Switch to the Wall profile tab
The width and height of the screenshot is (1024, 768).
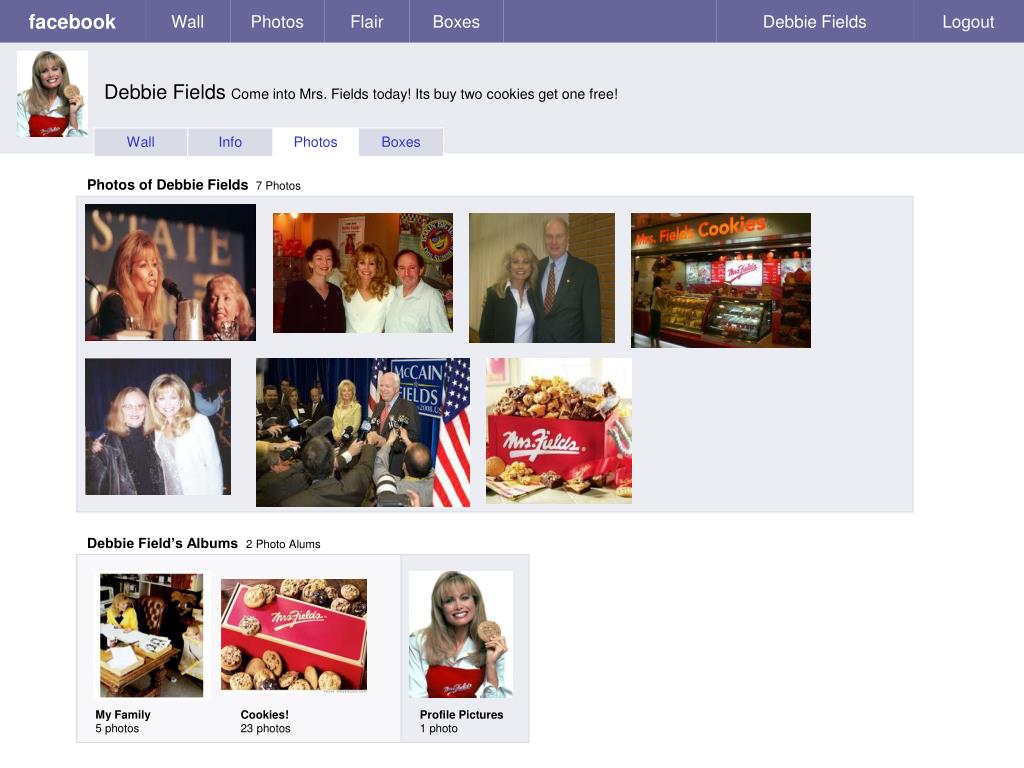click(140, 142)
